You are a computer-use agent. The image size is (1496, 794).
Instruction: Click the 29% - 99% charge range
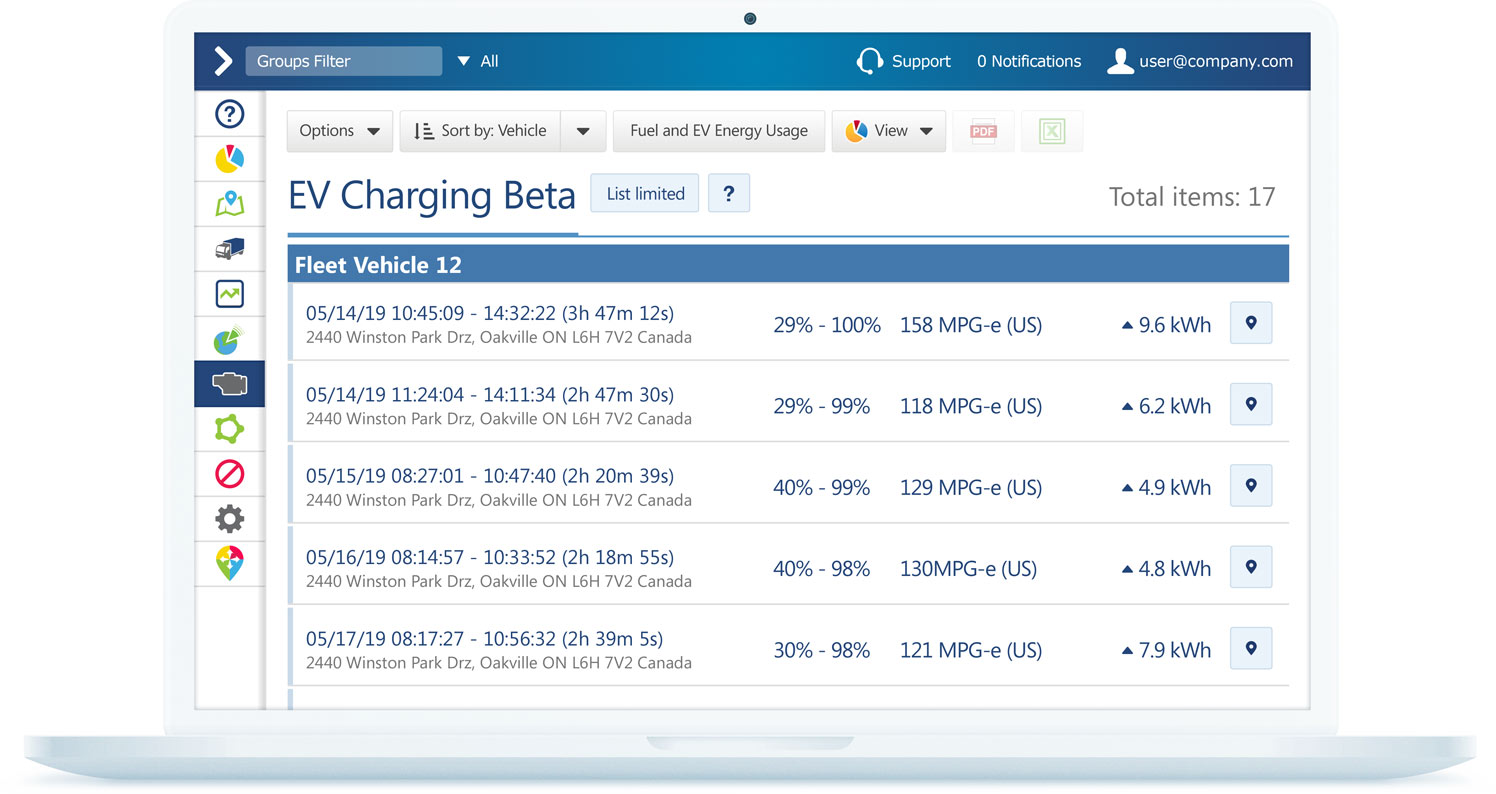coord(822,406)
